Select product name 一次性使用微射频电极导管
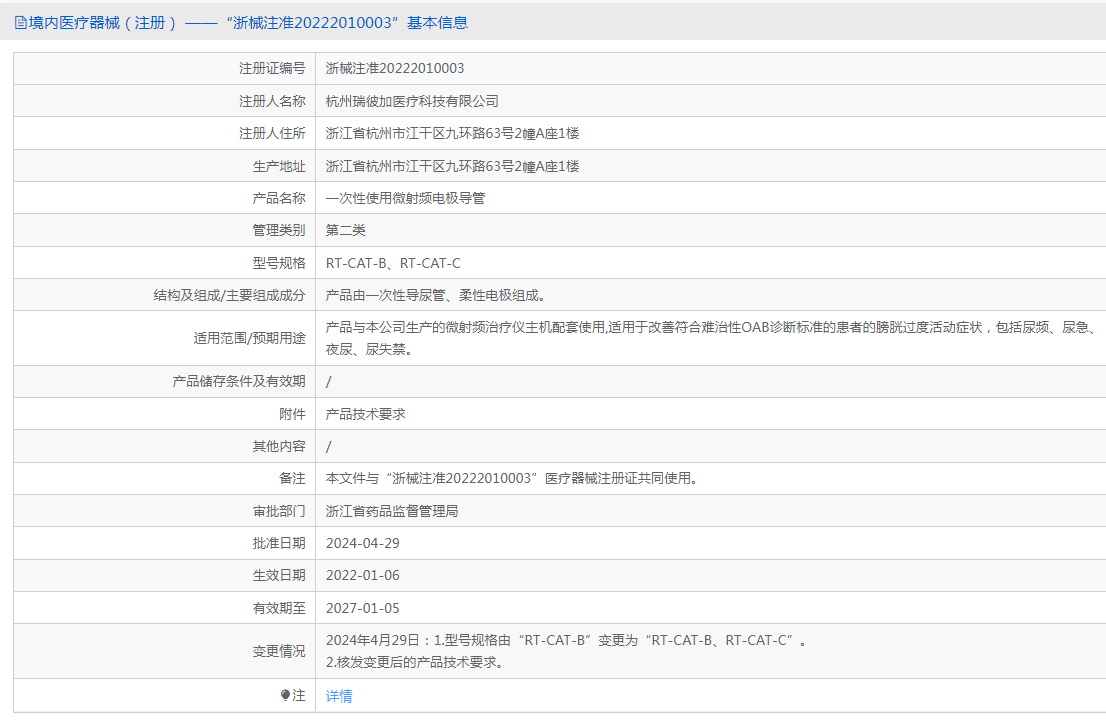 tap(405, 198)
